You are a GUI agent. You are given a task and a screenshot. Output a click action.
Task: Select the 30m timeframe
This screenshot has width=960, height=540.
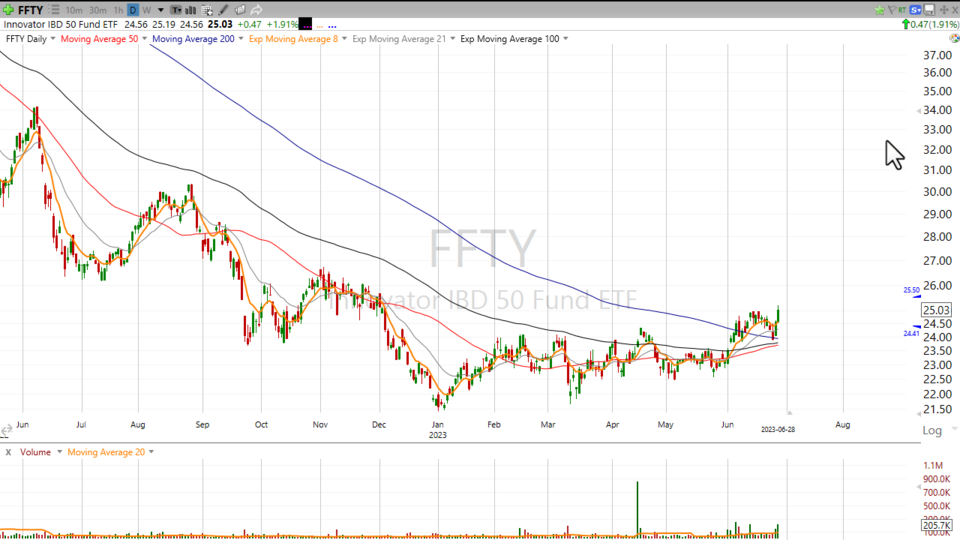click(x=97, y=10)
